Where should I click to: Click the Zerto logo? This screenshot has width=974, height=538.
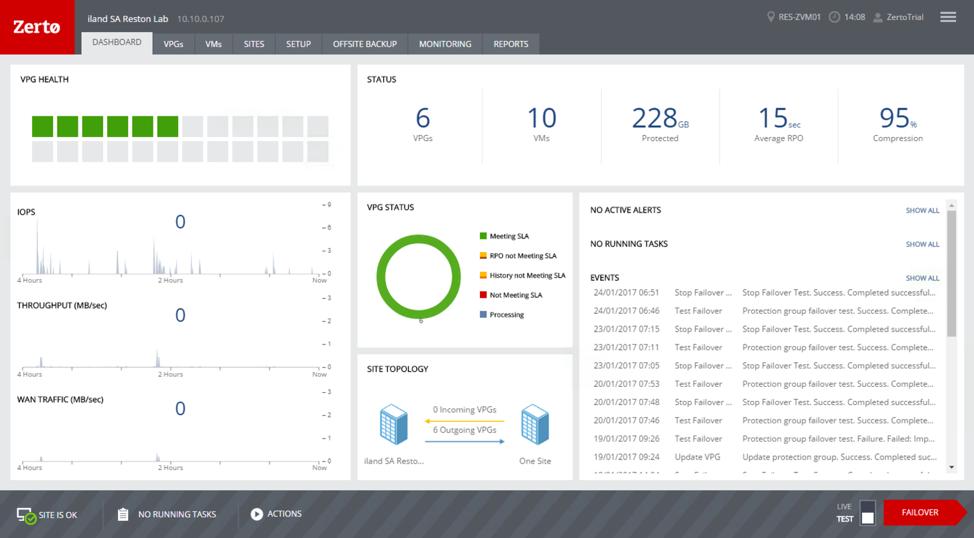click(x=37, y=27)
